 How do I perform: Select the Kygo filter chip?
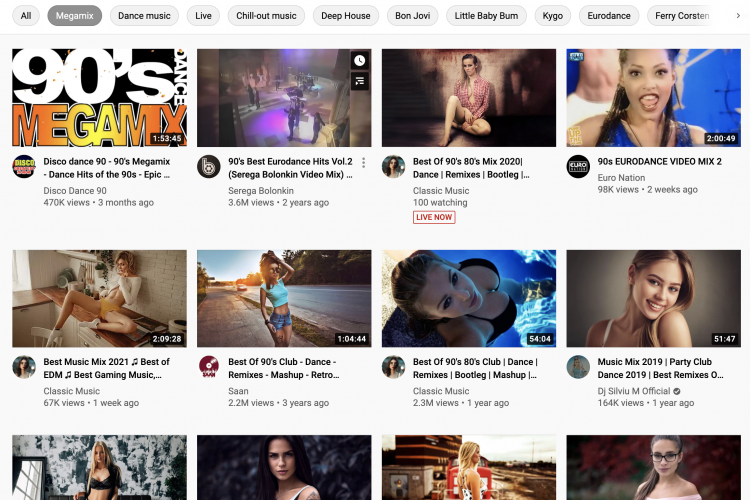(x=552, y=16)
